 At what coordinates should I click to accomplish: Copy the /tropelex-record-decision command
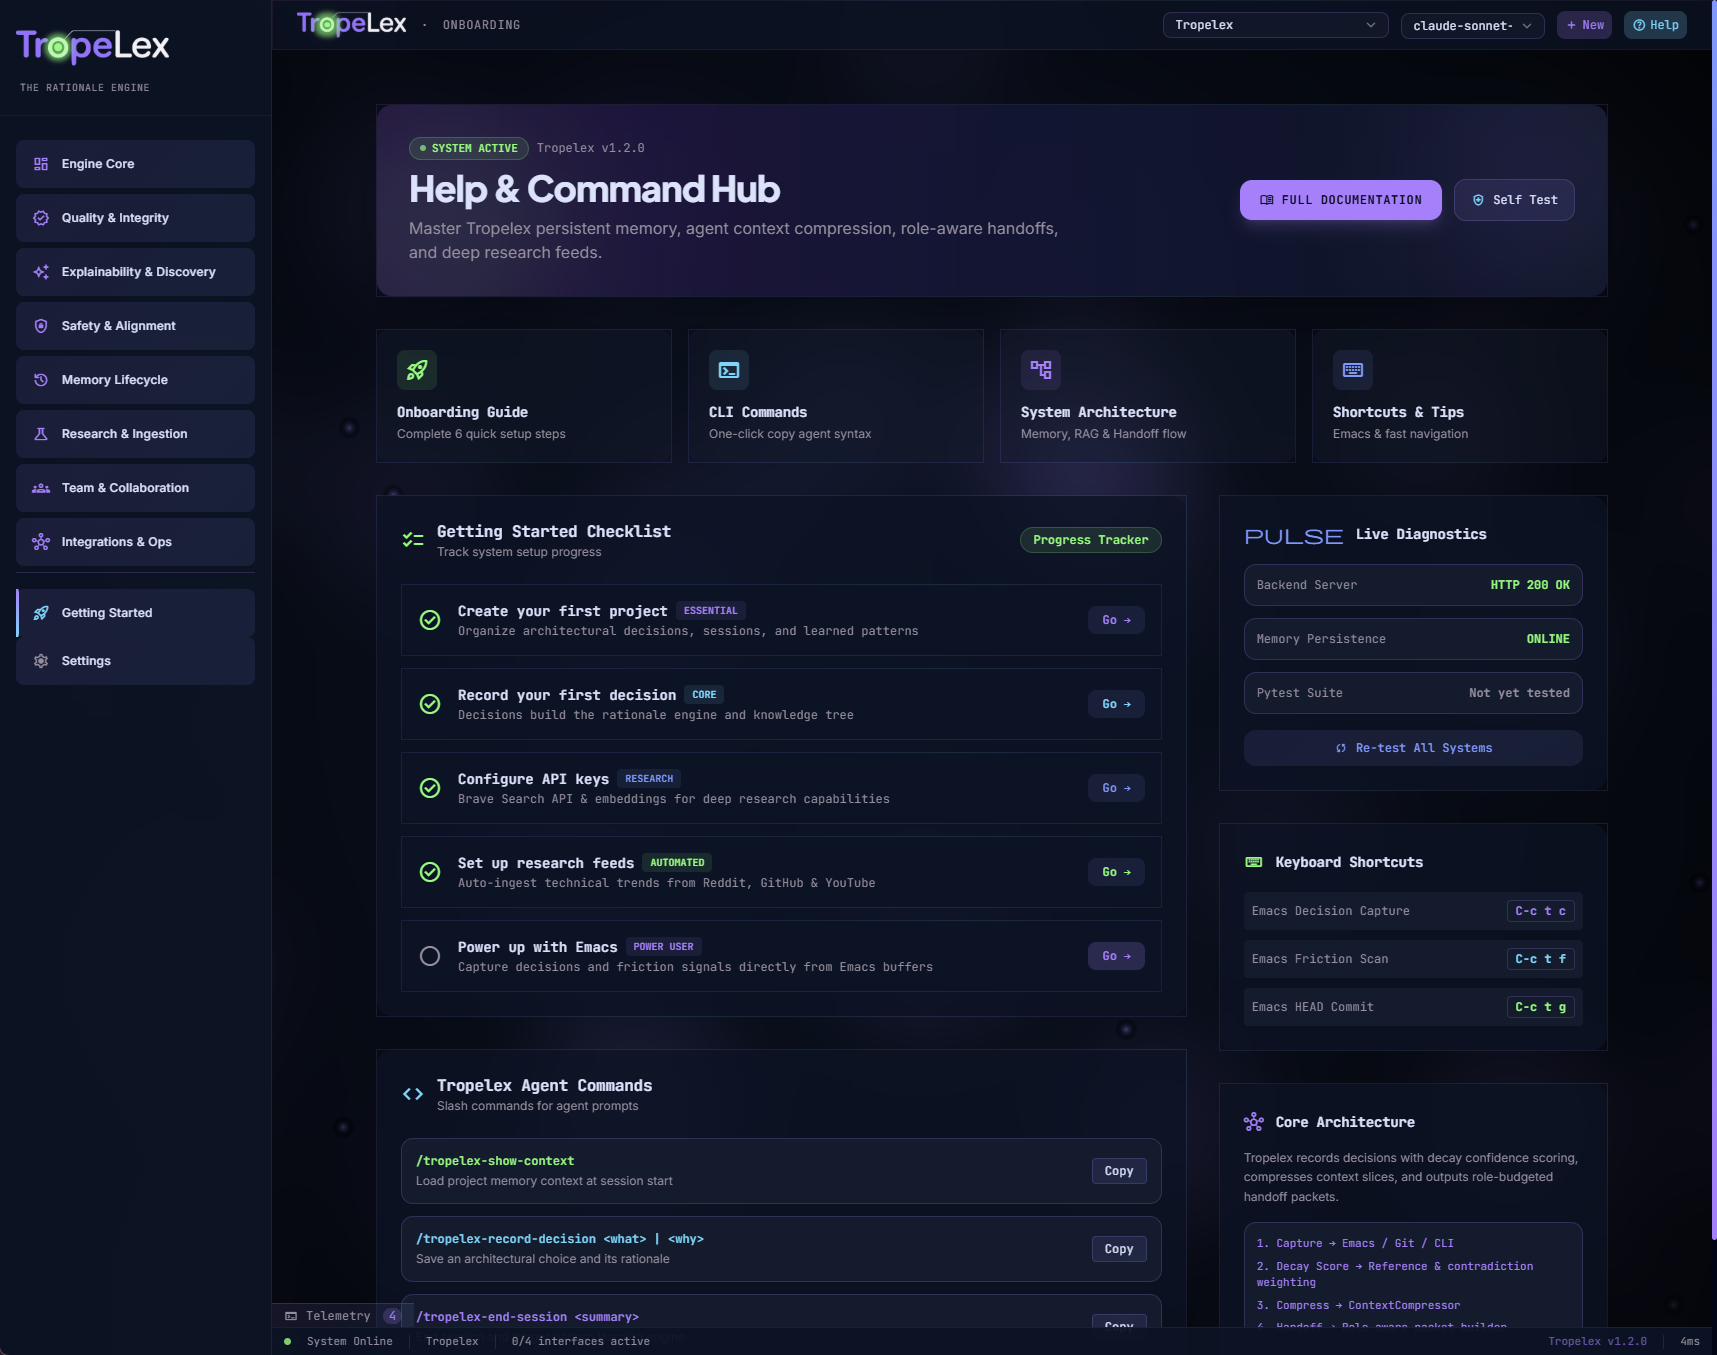(1119, 1249)
